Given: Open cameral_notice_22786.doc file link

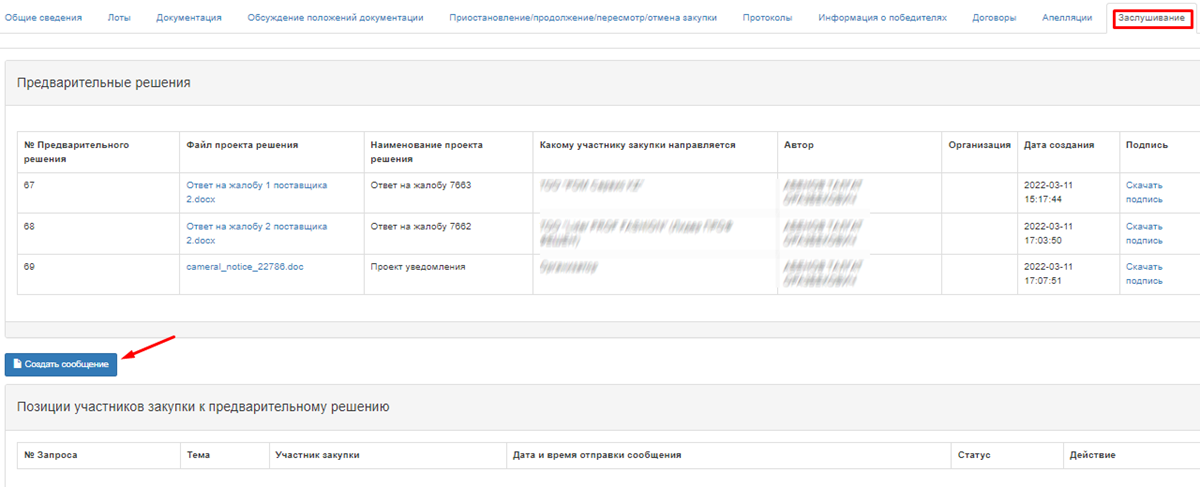Looking at the screenshot, I should point(244,267).
